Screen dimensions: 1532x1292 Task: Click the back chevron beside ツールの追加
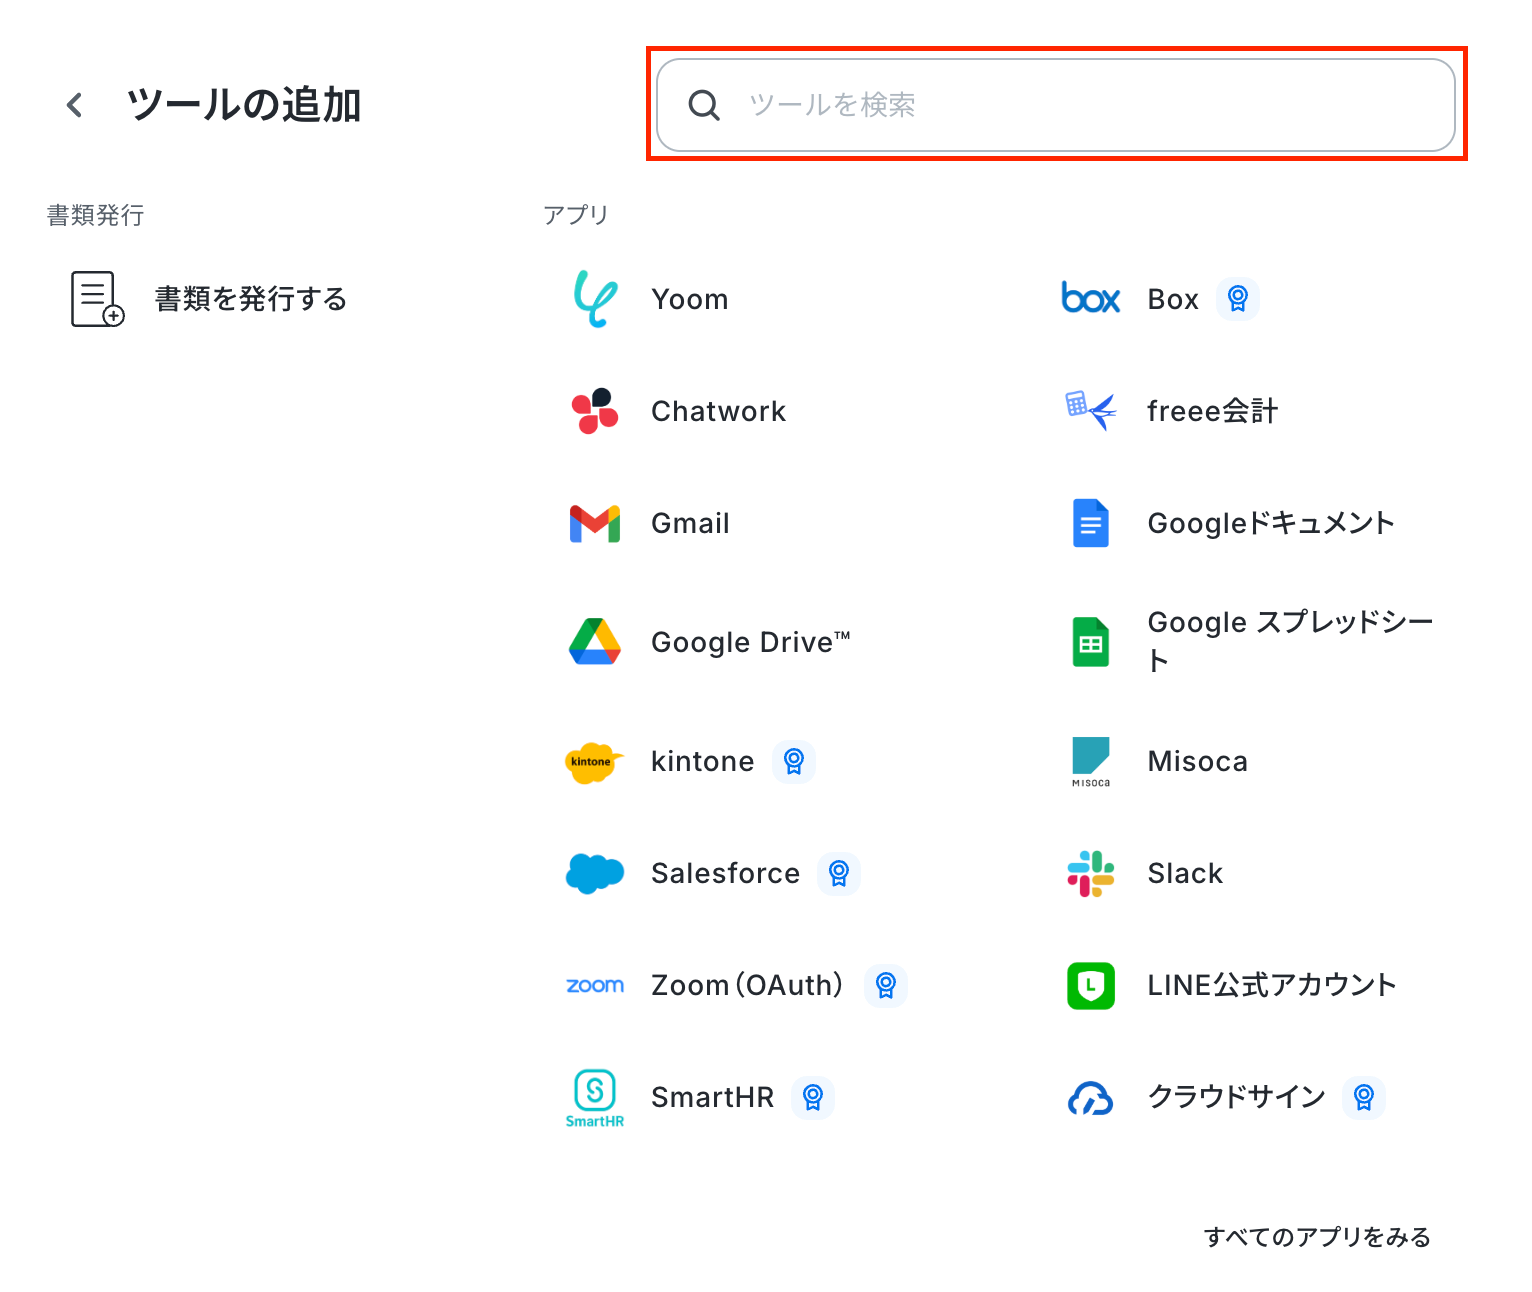click(74, 105)
